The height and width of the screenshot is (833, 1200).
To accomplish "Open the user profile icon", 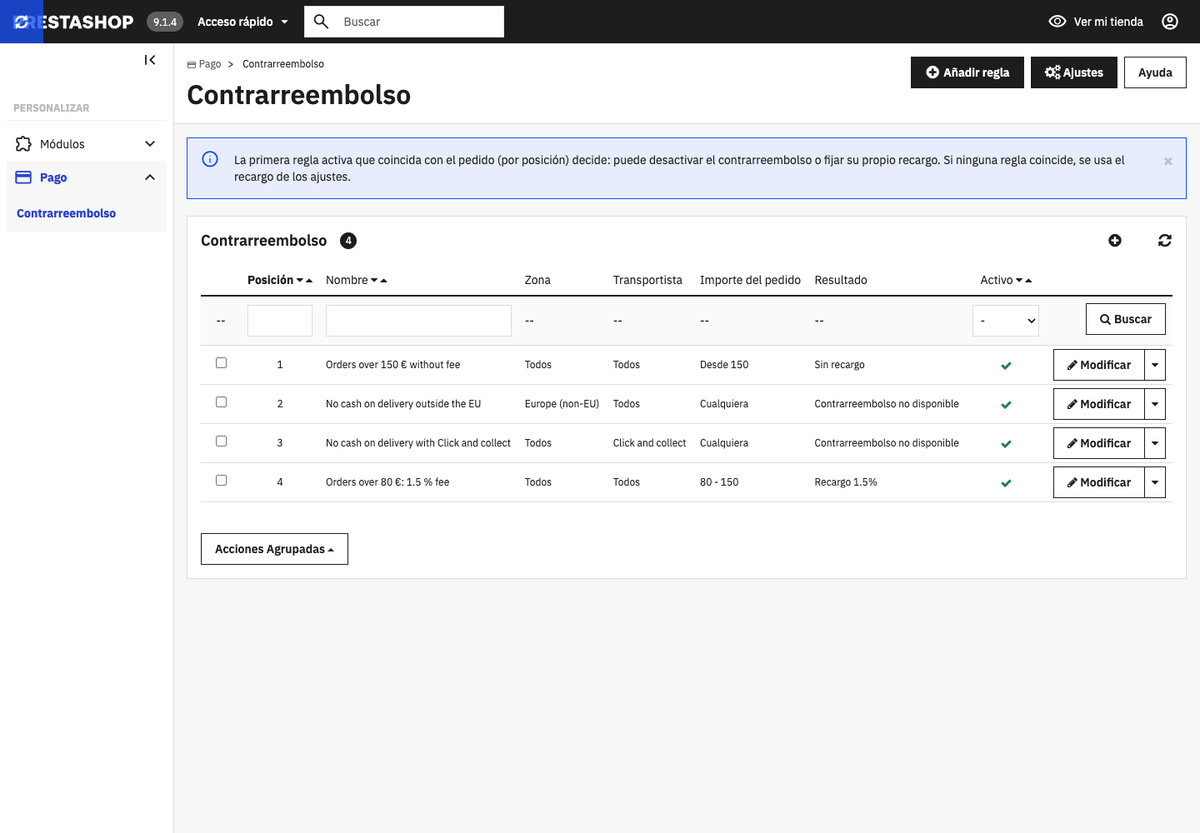I will point(1170,21).
